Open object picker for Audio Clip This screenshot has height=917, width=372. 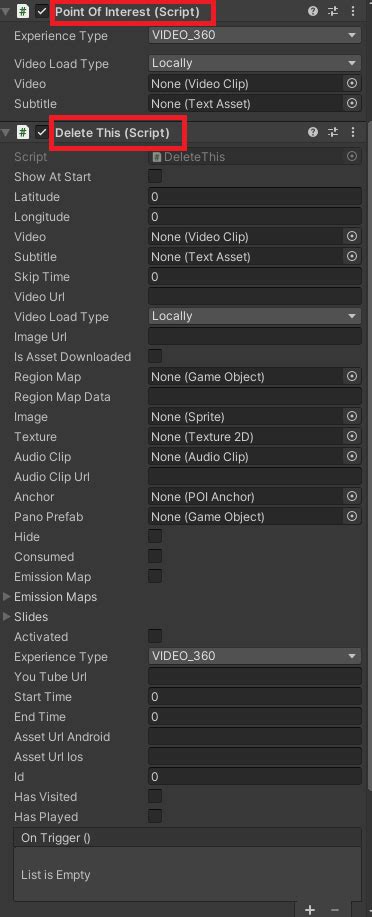[x=352, y=456]
